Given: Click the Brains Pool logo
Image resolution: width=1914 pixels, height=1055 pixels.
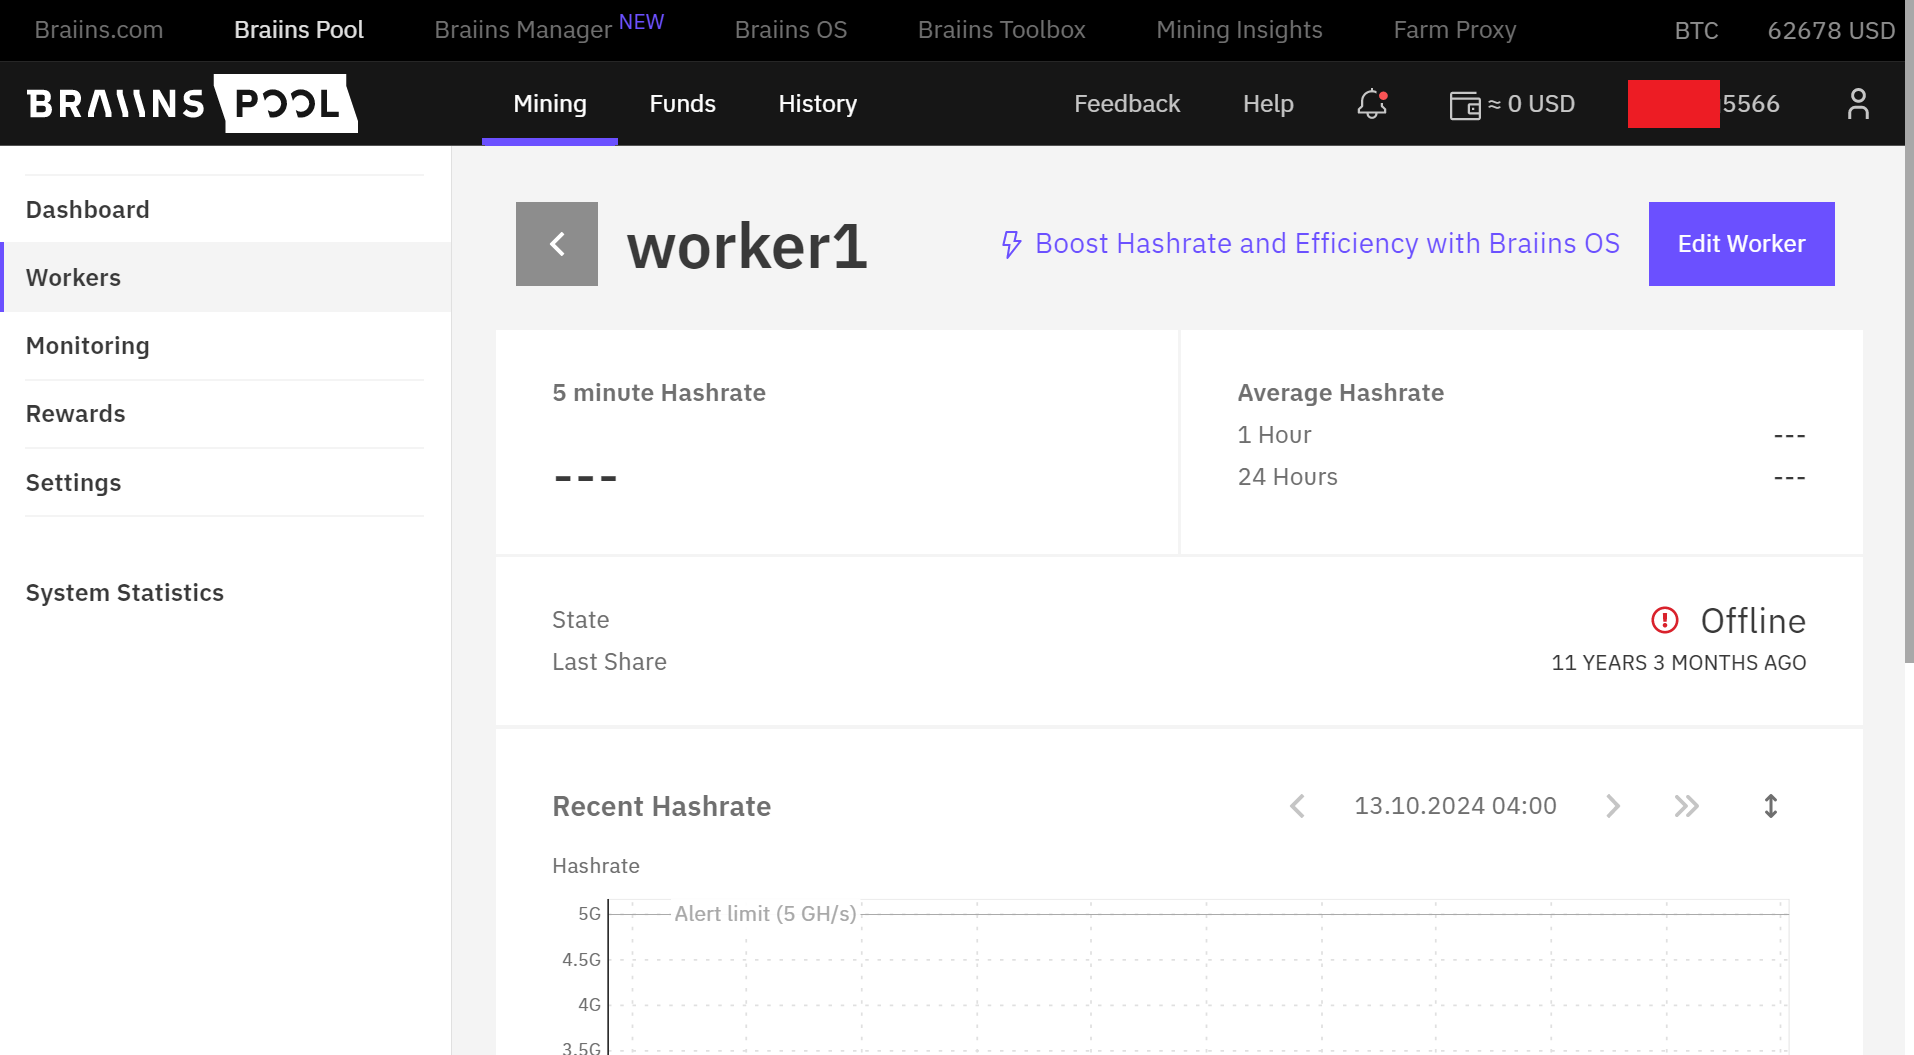Looking at the screenshot, I should tap(191, 104).
